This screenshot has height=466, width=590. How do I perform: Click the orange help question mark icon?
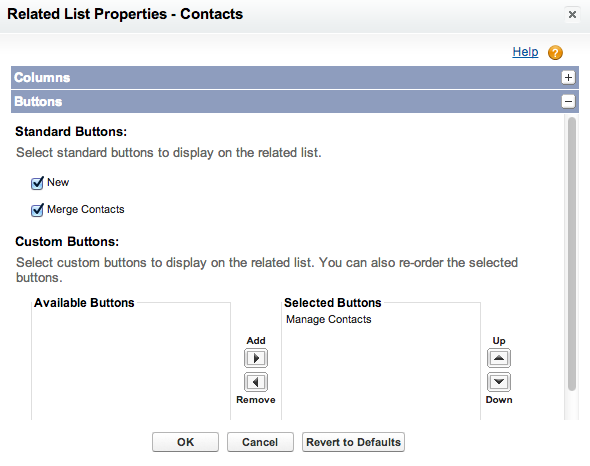point(555,53)
